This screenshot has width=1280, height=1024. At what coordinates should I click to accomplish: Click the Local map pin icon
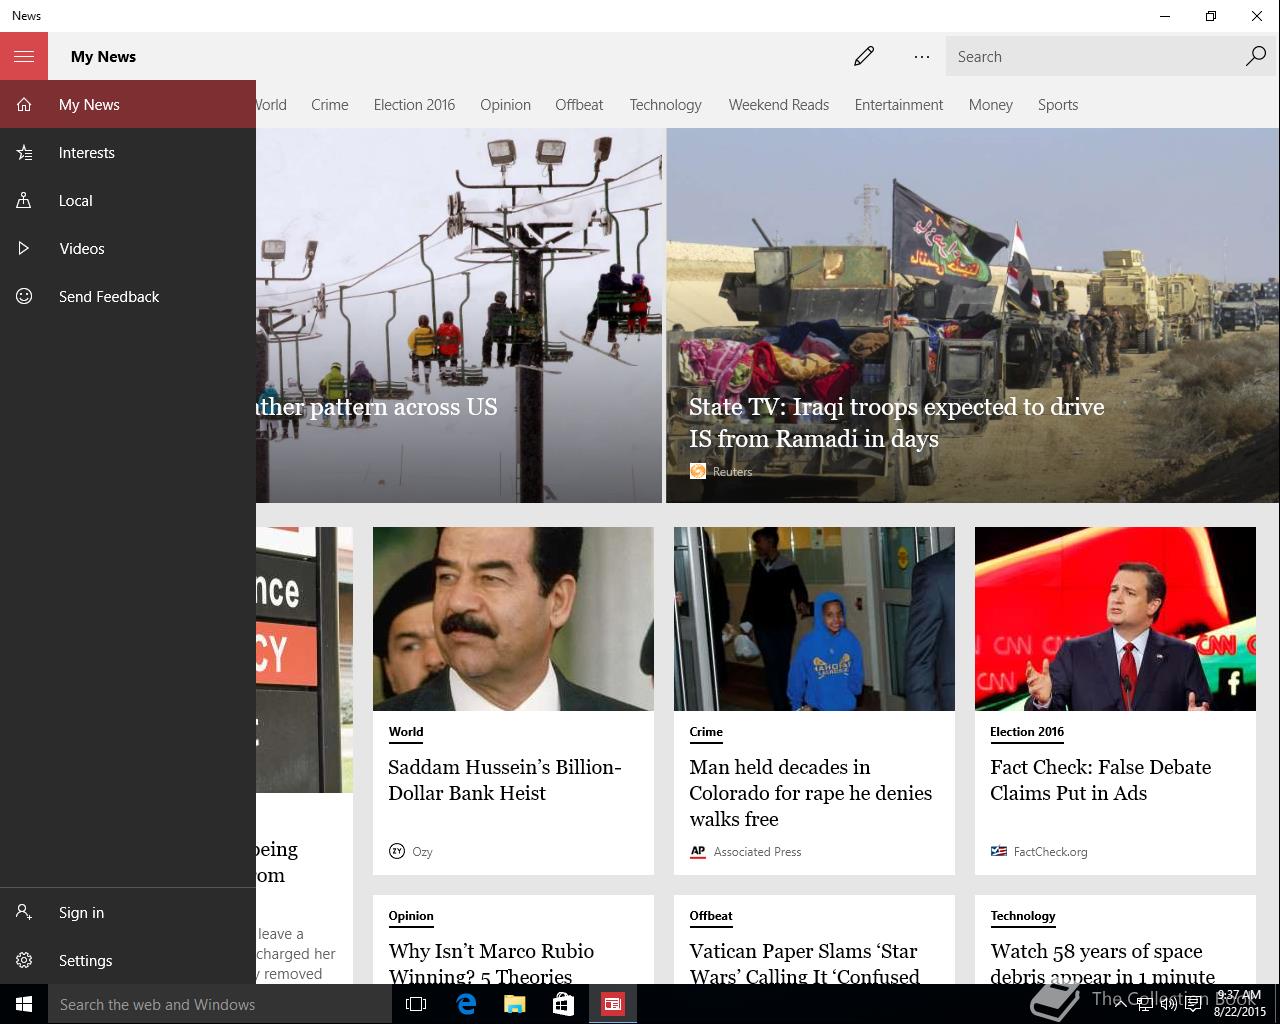click(24, 200)
